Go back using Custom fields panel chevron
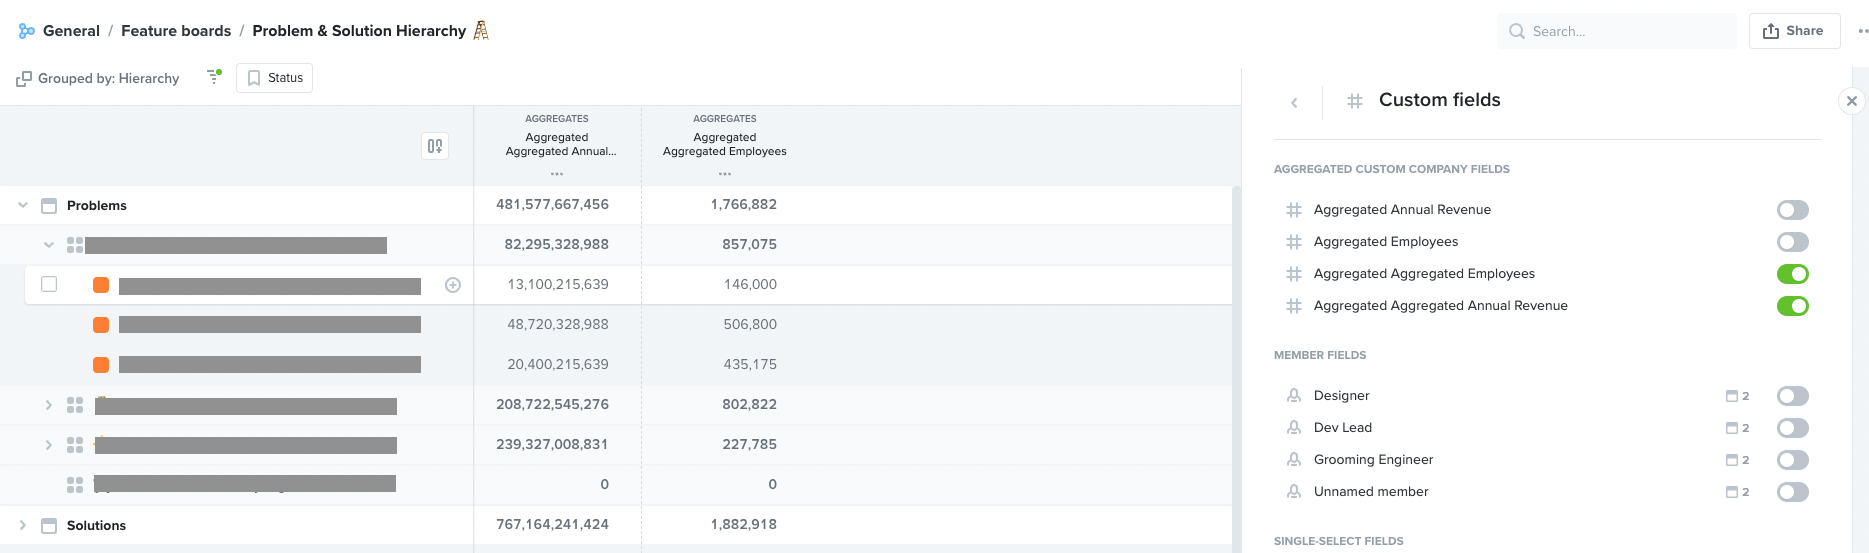Image resolution: width=1869 pixels, height=553 pixels. (x=1294, y=102)
